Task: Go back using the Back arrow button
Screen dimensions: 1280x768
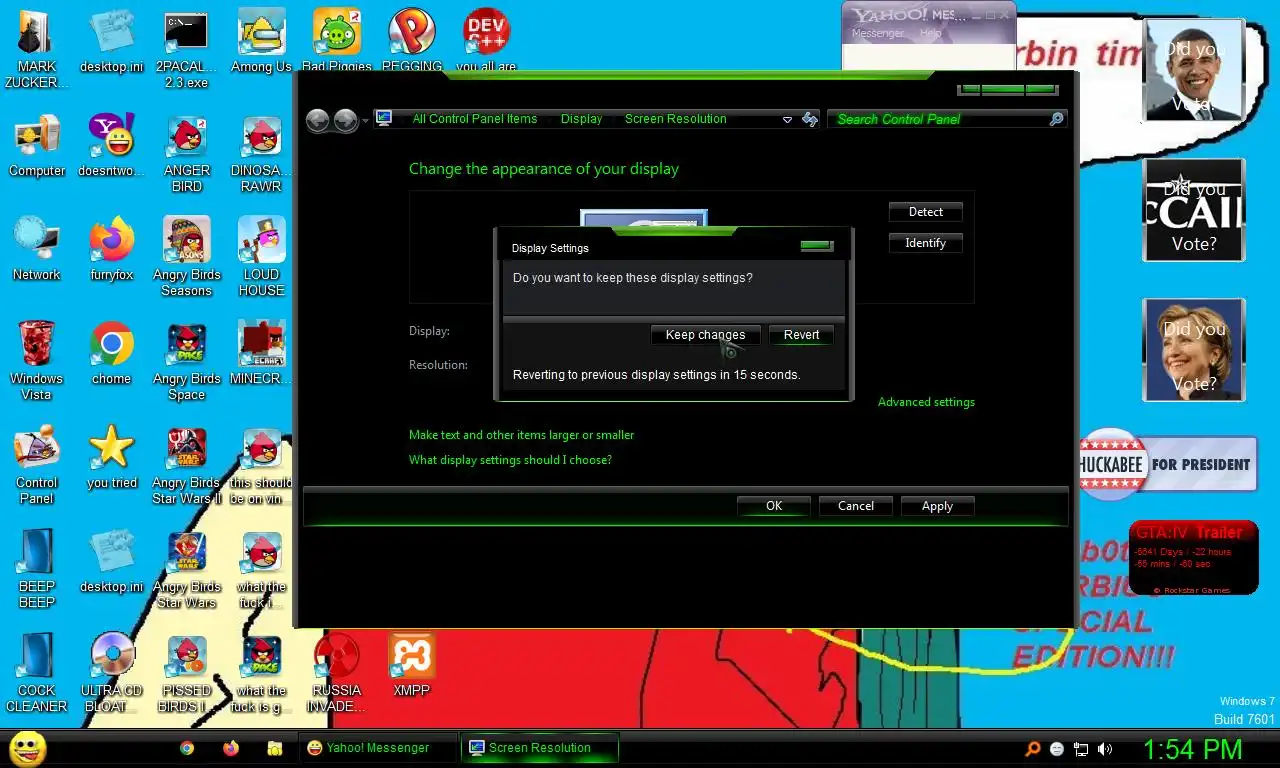Action: 318,120
